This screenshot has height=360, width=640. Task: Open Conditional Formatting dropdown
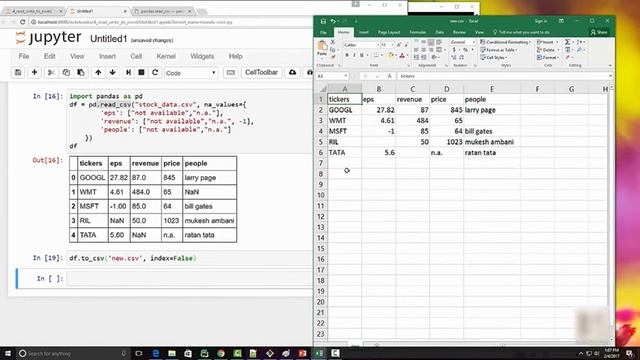point(506,42)
